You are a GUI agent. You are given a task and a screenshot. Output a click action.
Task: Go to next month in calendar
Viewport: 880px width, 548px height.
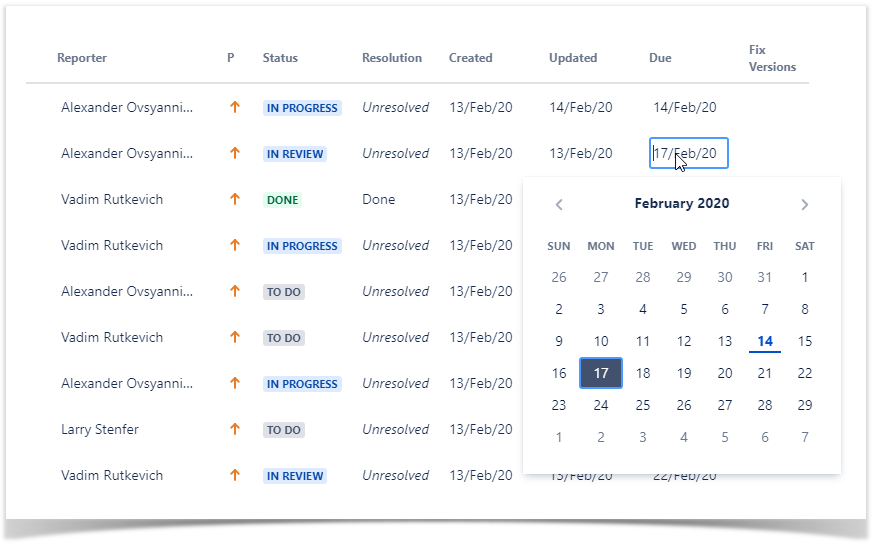tap(804, 205)
